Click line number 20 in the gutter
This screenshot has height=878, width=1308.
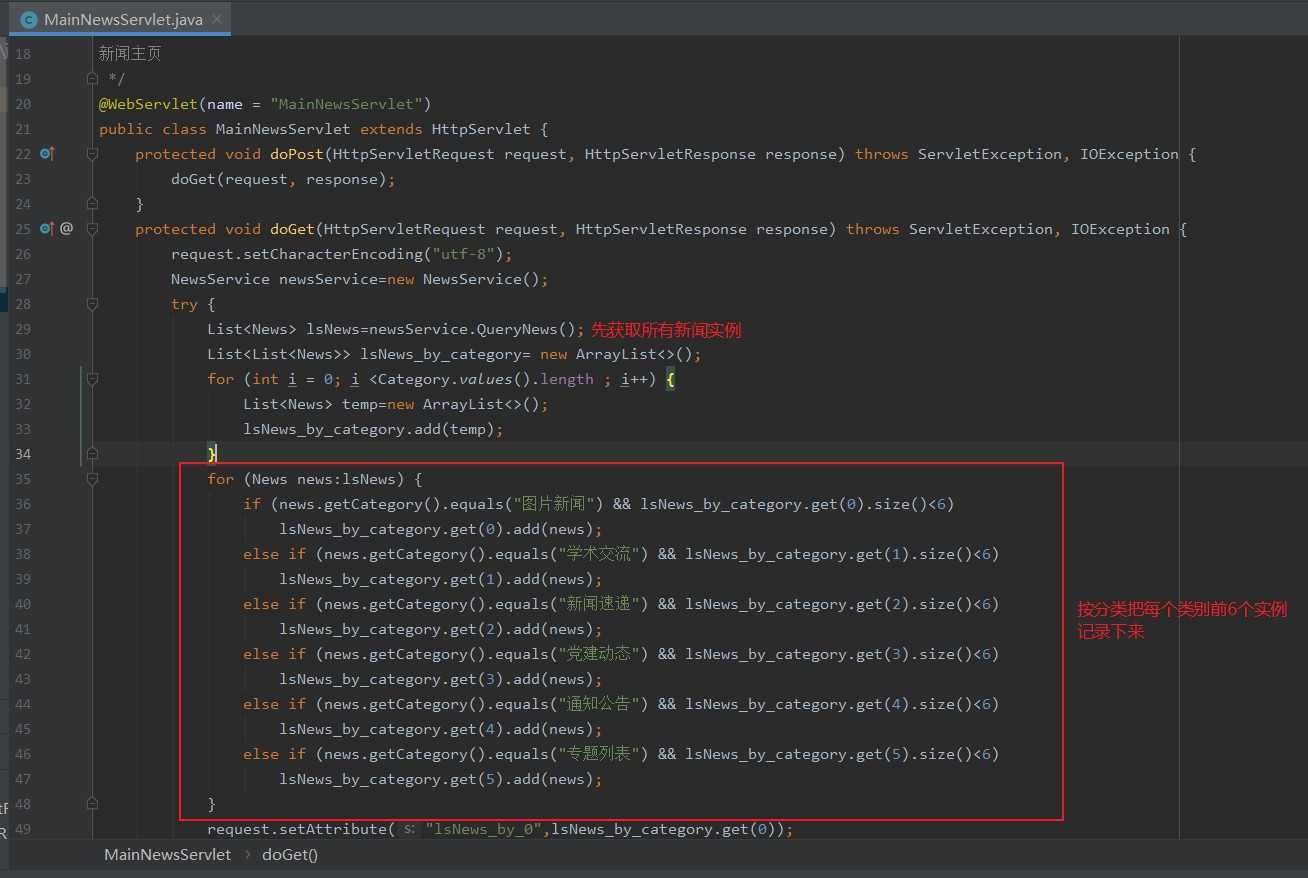(x=23, y=104)
